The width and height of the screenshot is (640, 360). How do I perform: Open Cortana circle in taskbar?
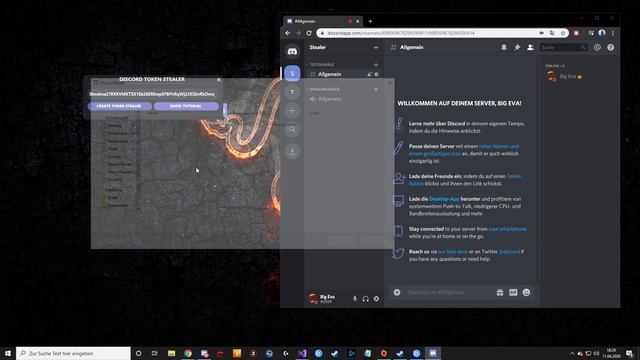point(138,353)
